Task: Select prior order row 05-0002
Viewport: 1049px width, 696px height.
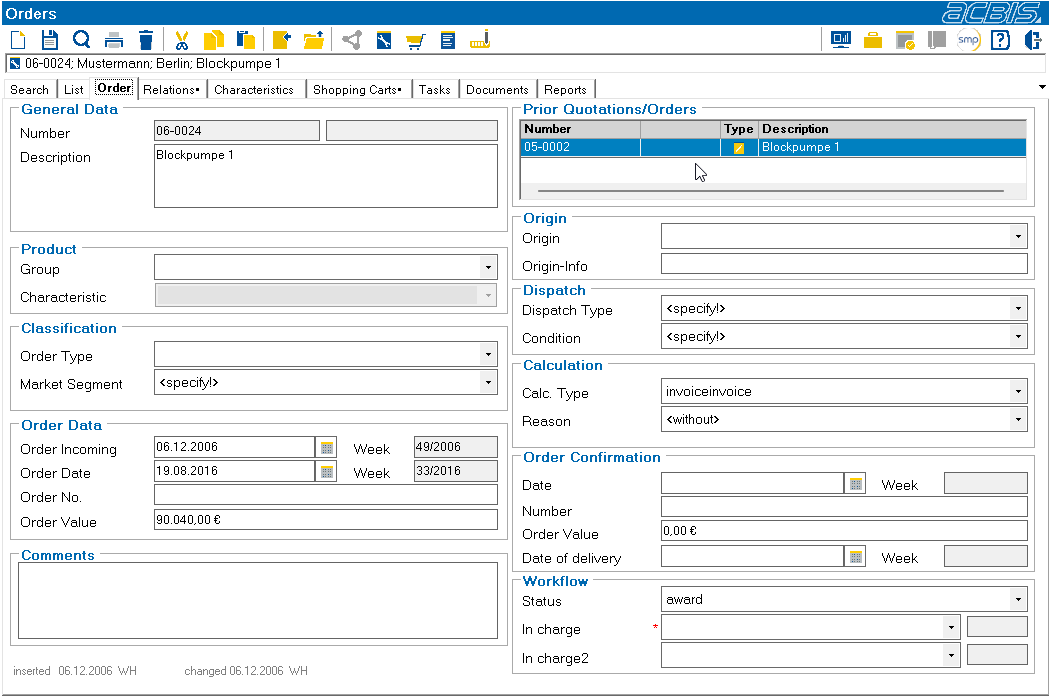Action: coord(773,147)
